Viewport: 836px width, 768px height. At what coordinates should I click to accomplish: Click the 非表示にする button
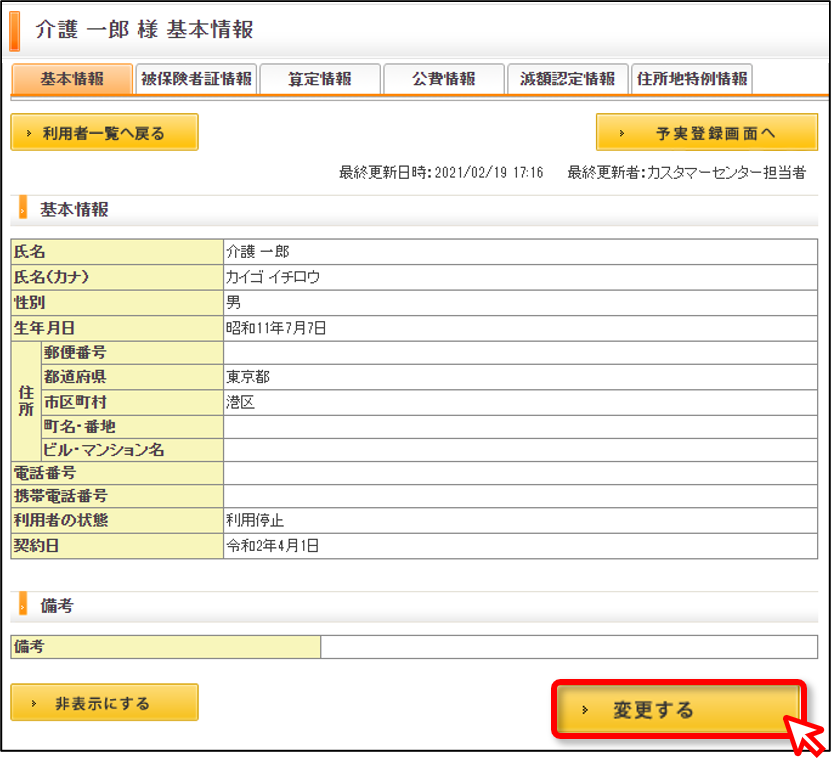click(104, 702)
